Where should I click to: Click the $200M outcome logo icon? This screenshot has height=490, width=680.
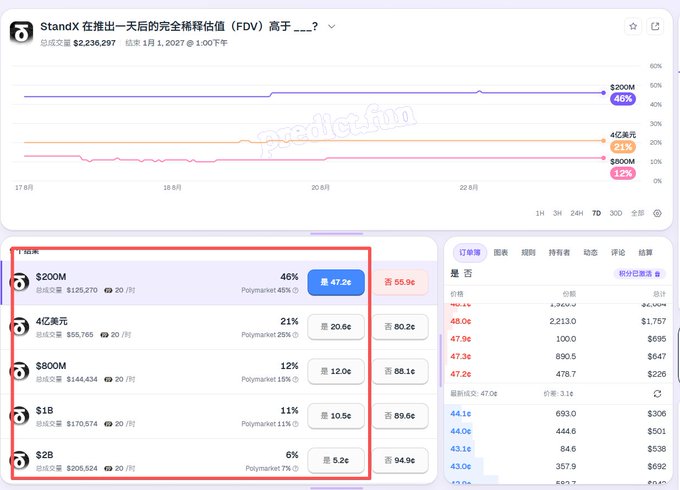20,283
